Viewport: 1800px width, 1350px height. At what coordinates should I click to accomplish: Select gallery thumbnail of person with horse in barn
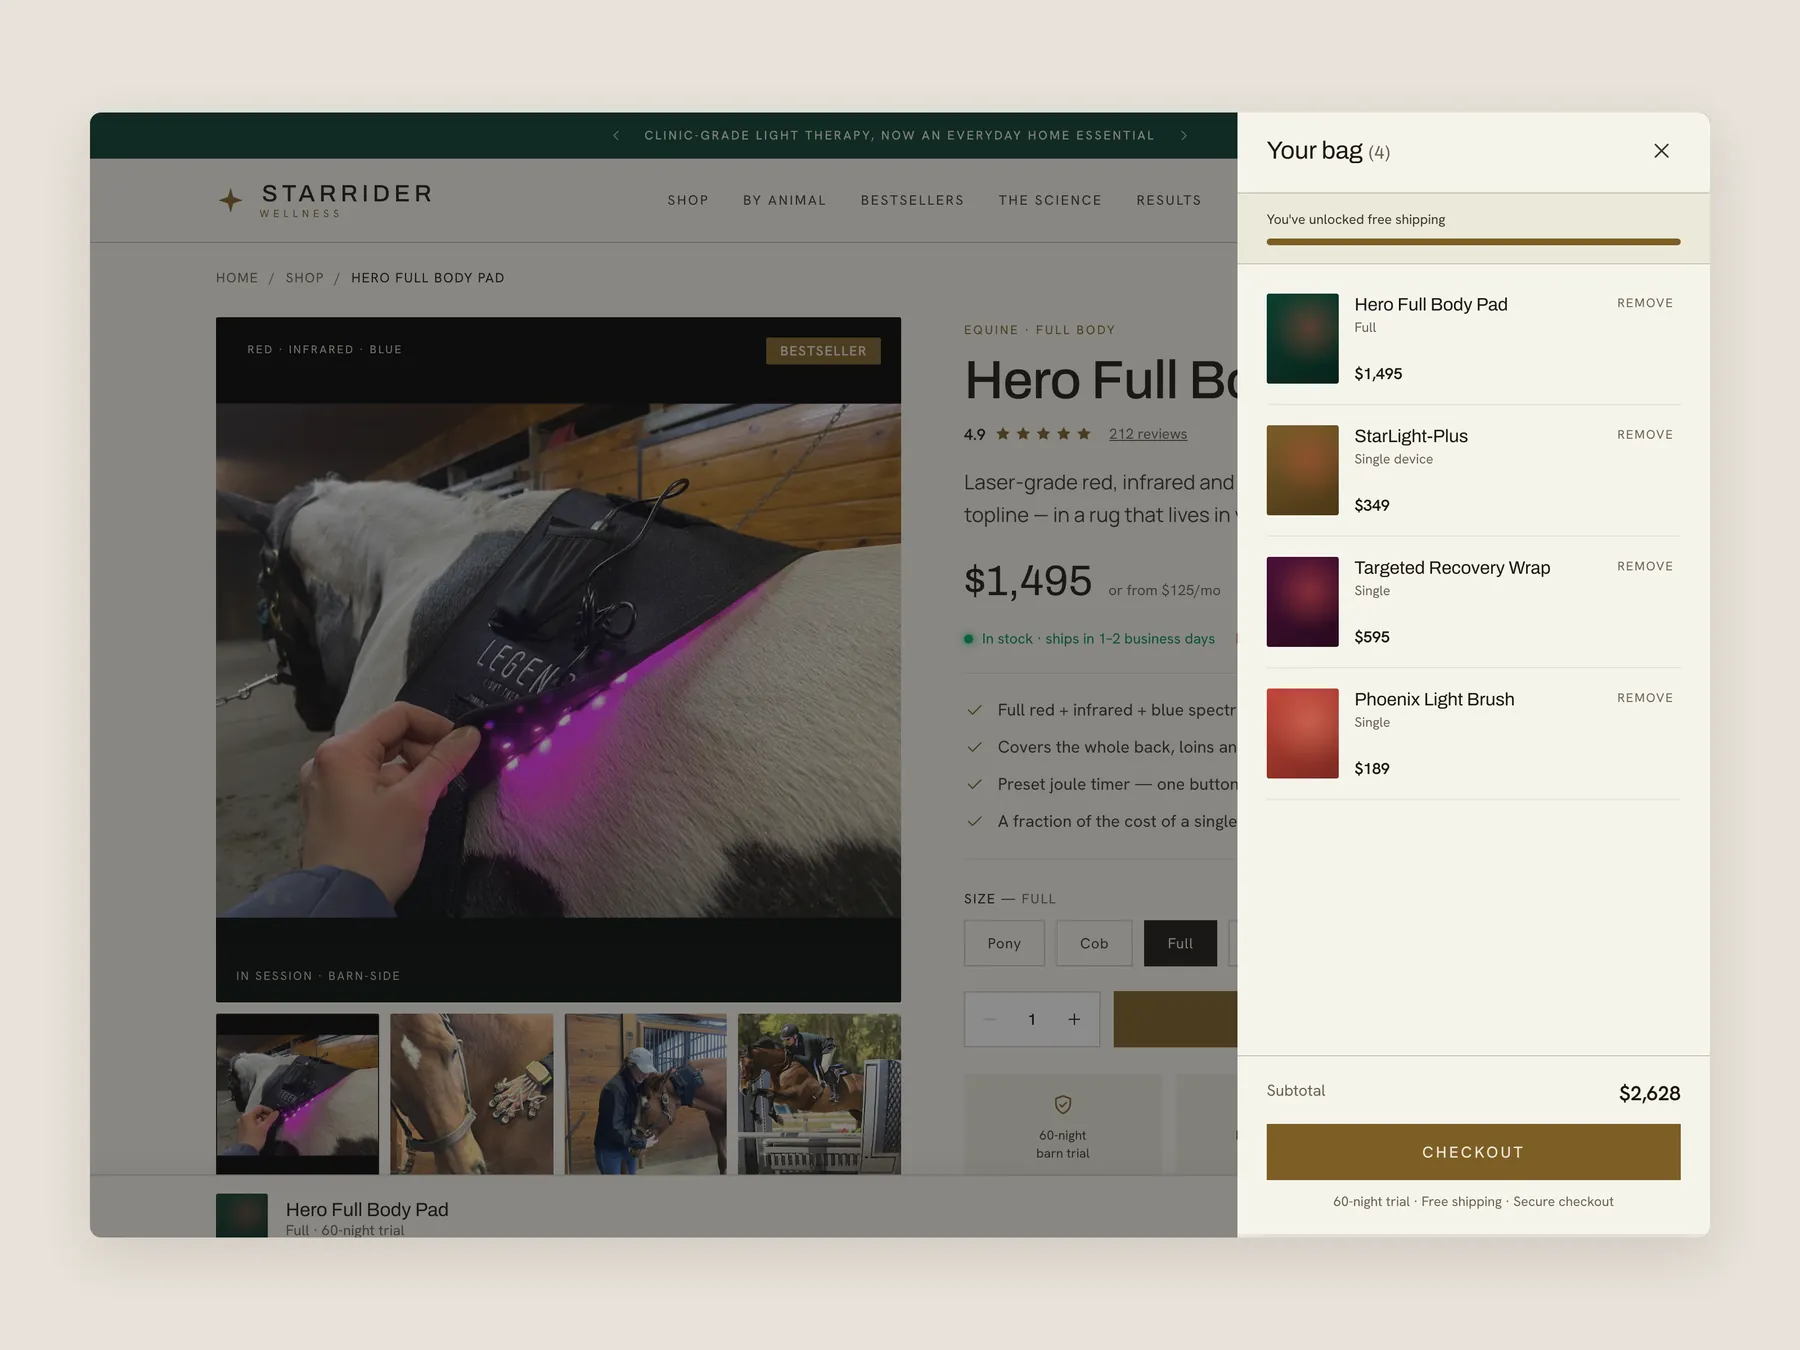tap(646, 1094)
